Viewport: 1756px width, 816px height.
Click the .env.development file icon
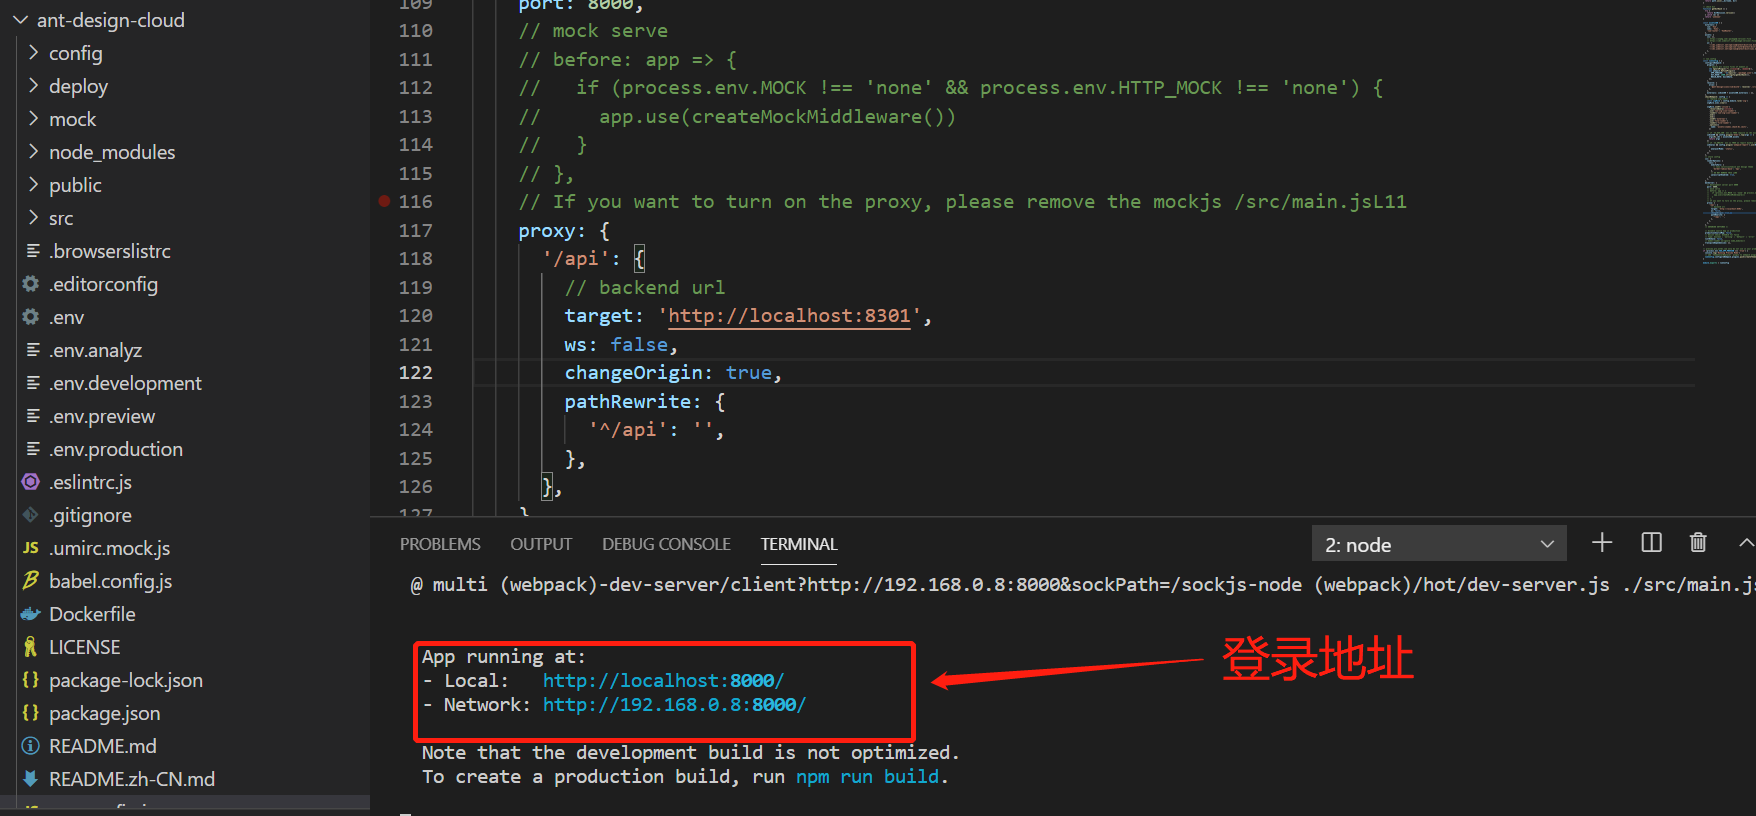click(33, 383)
